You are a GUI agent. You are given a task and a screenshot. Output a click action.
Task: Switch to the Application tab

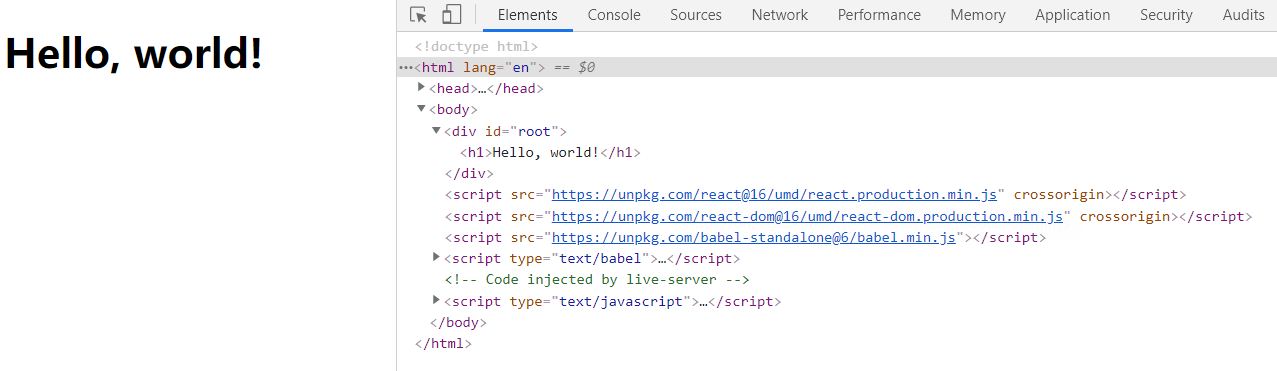pyautogui.click(x=1072, y=15)
